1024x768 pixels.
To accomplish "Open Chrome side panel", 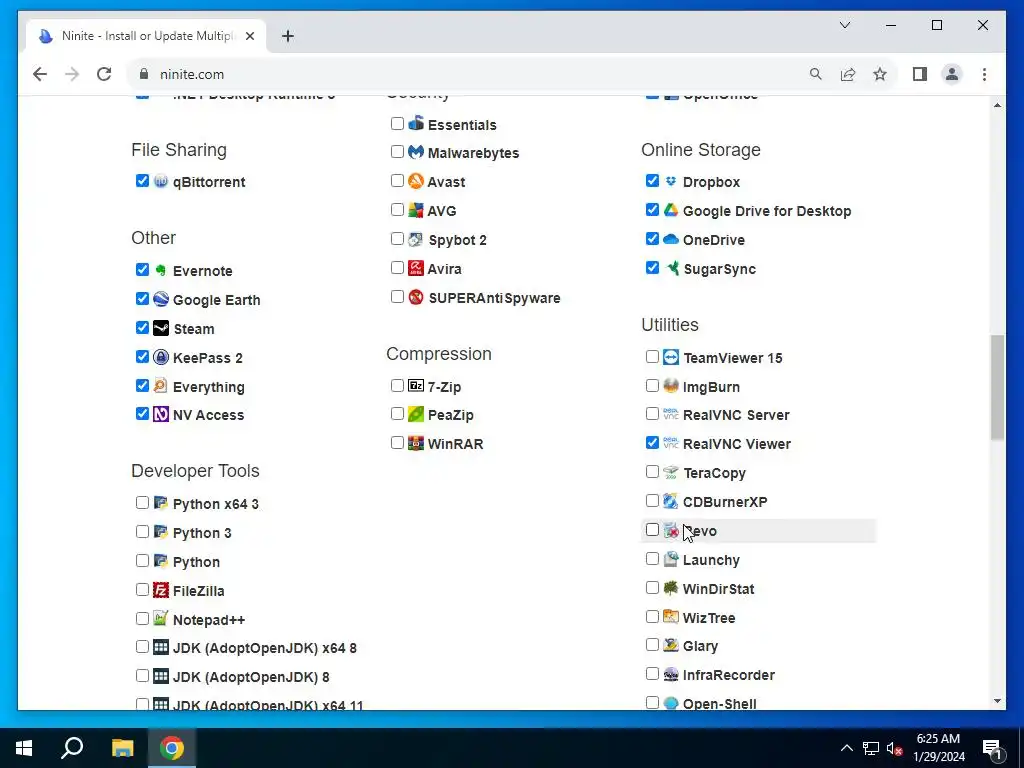I will point(920,74).
